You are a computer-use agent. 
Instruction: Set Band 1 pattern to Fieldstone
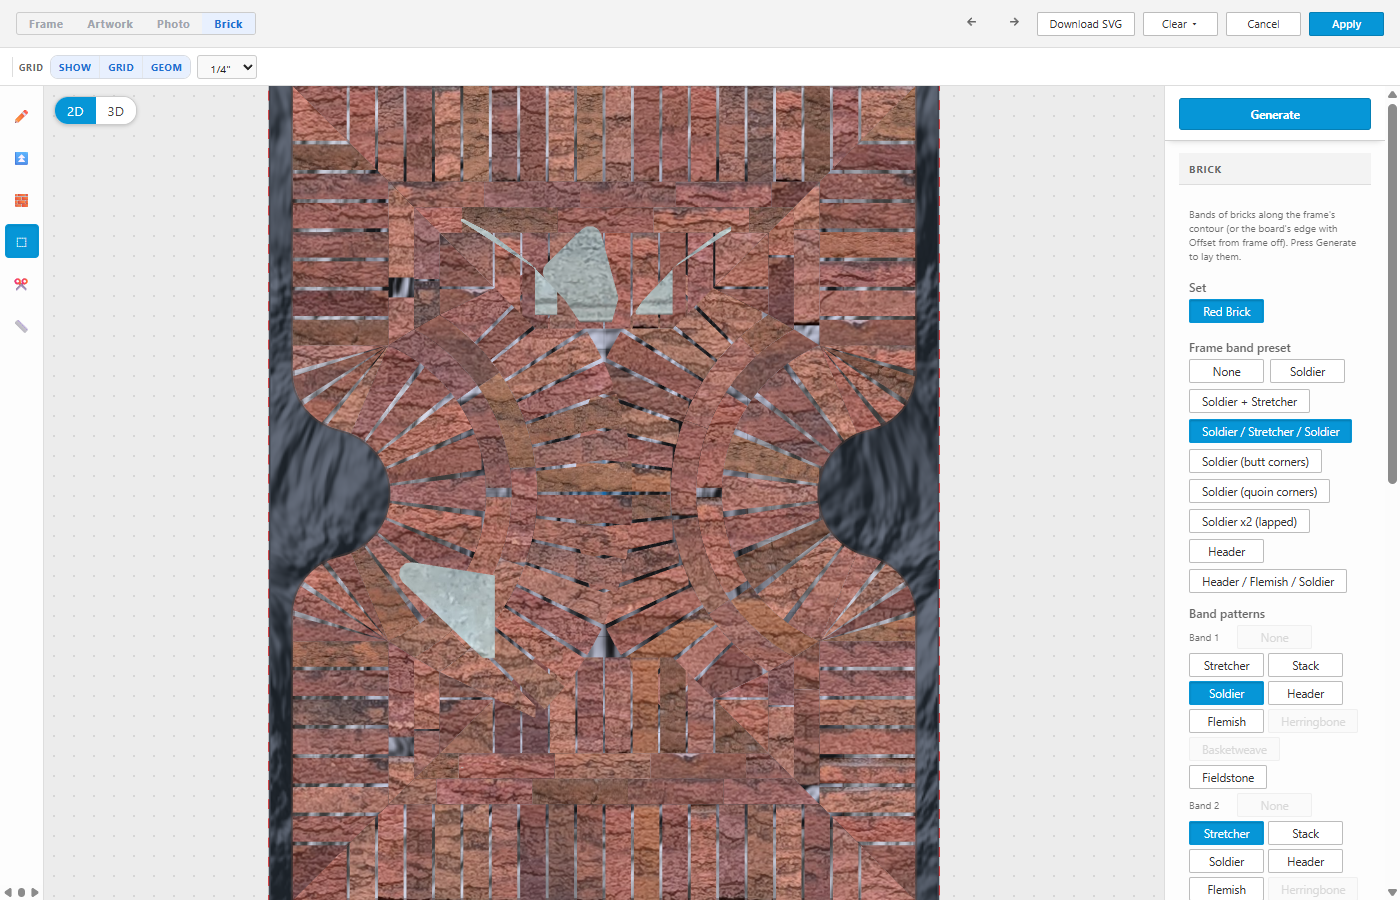(1228, 777)
